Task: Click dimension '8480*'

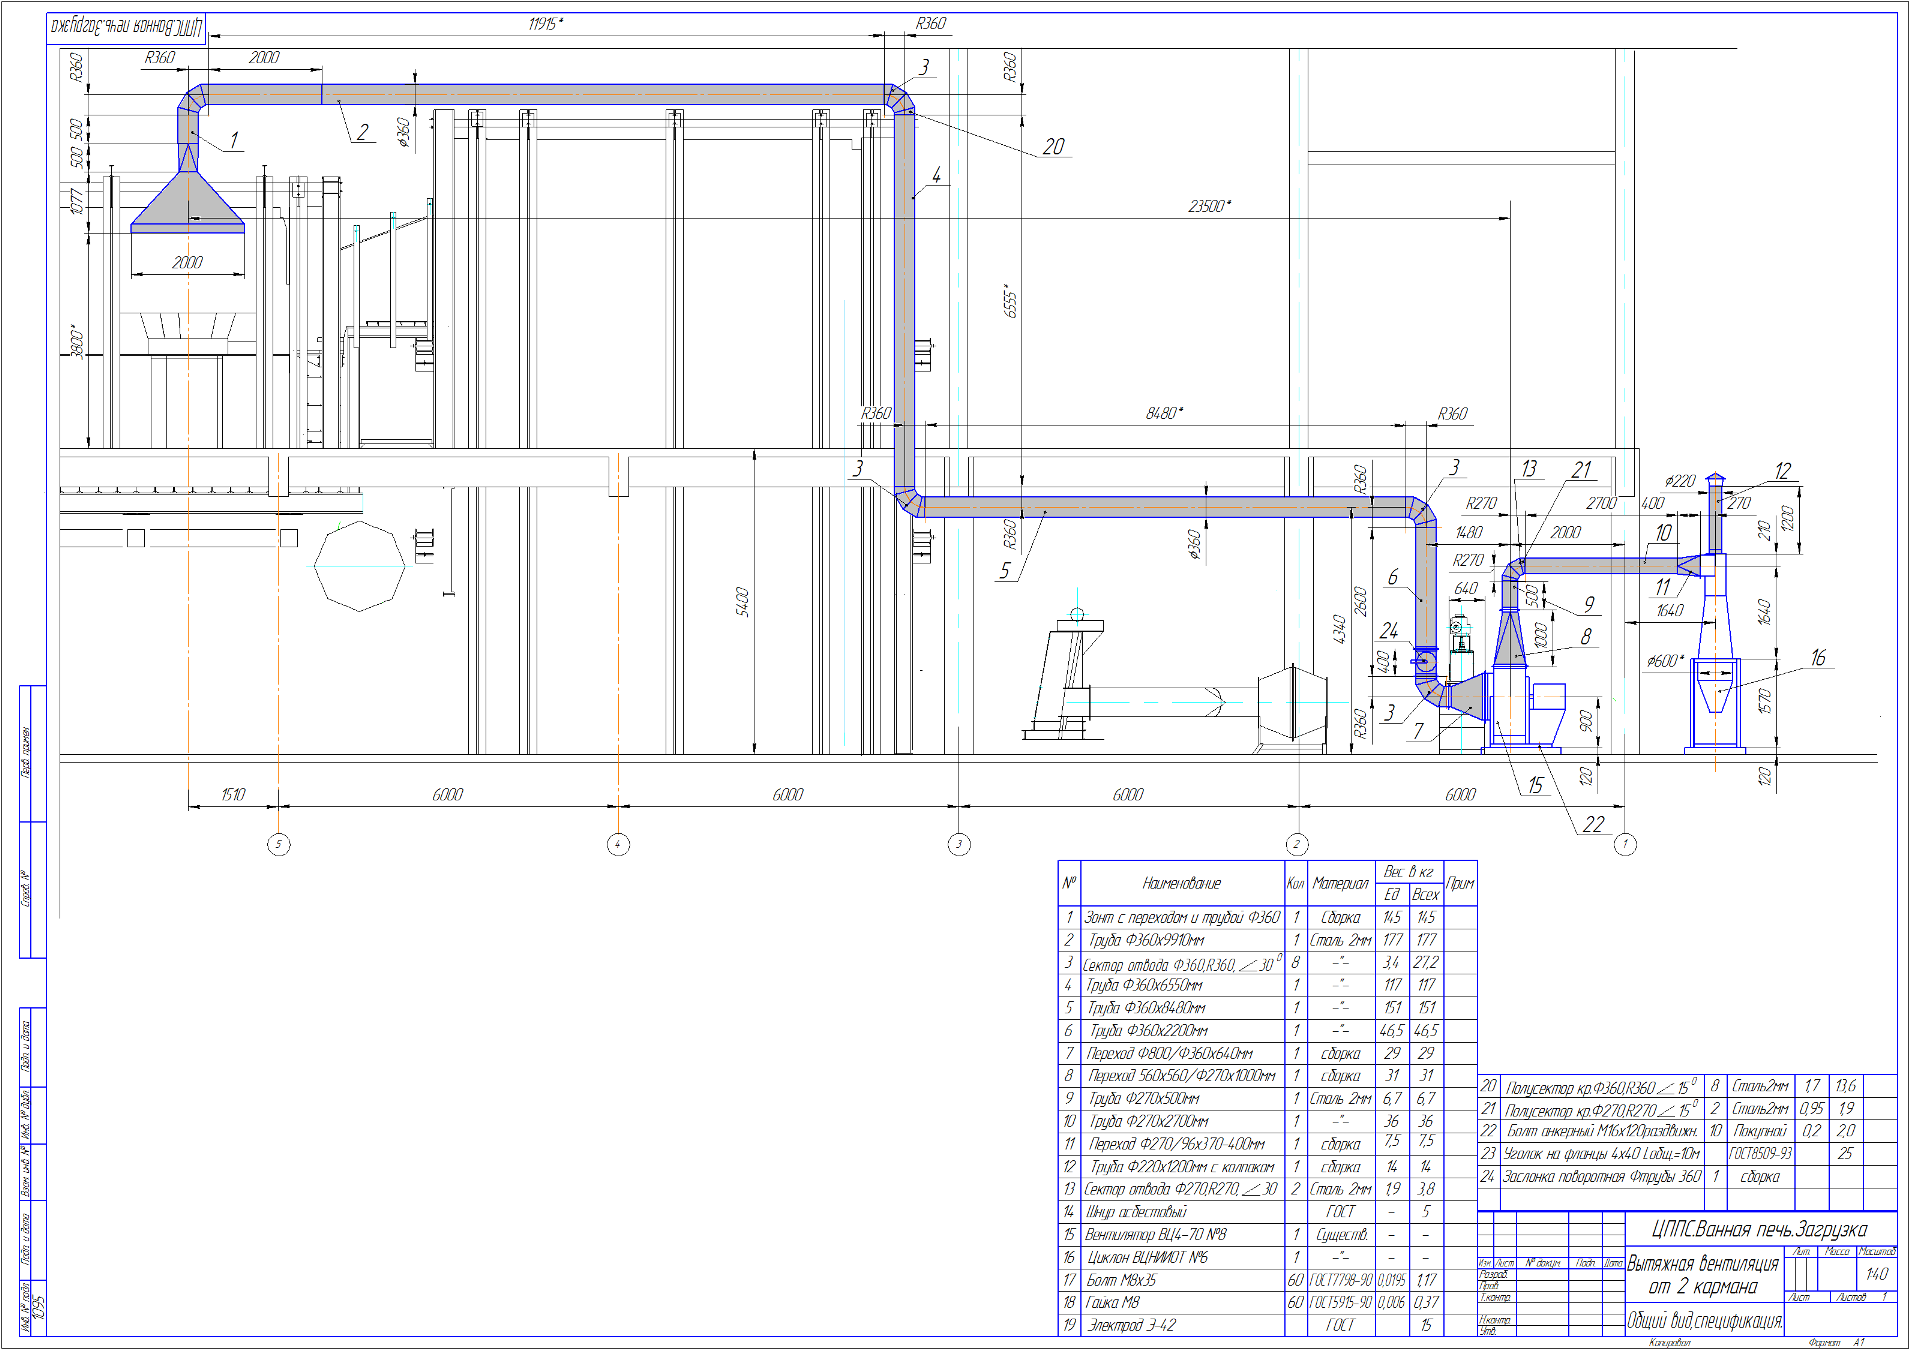Action: coord(1164,413)
